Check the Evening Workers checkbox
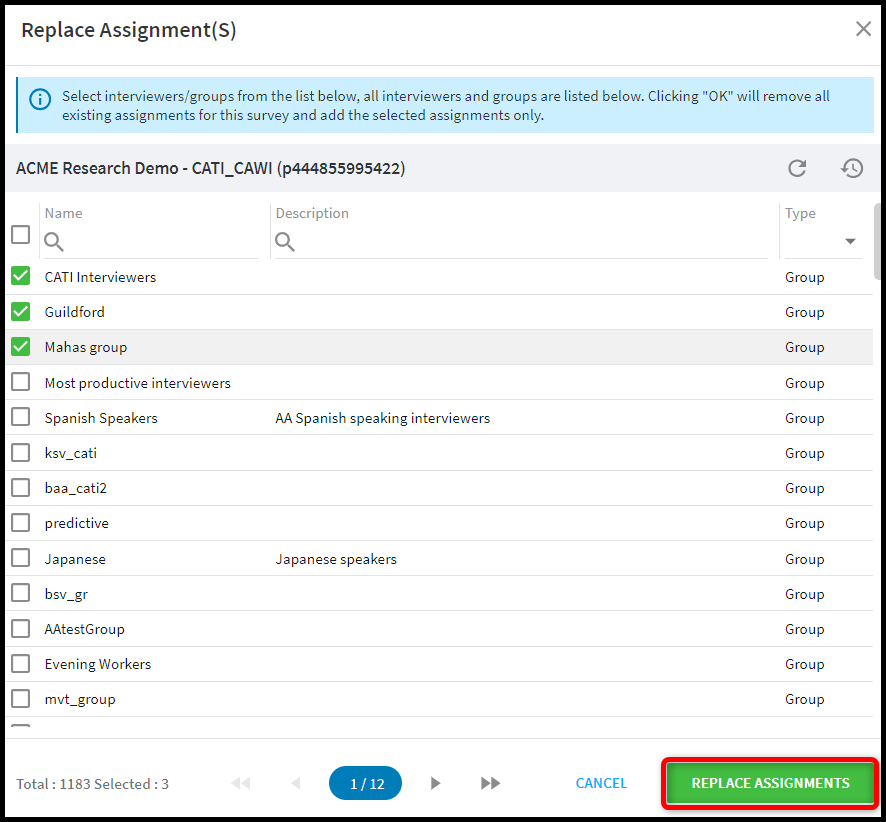886x822 pixels. [x=21, y=664]
